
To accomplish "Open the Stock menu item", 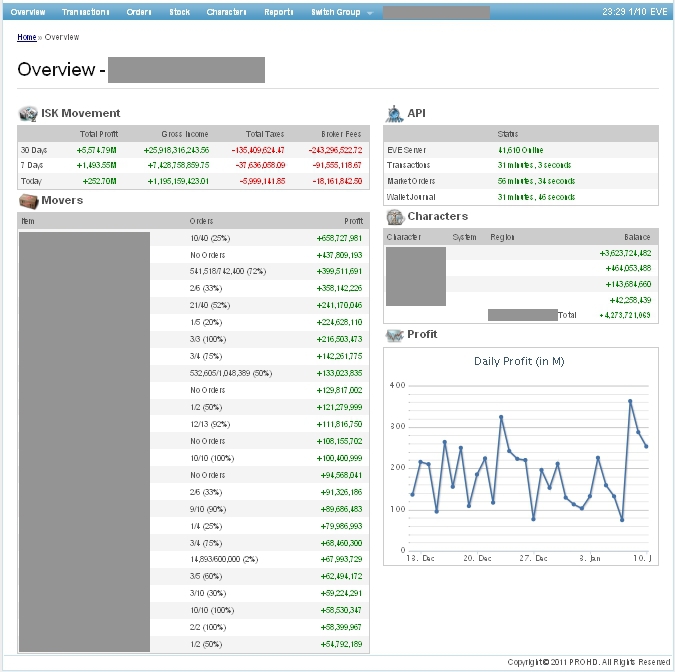I will [180, 12].
